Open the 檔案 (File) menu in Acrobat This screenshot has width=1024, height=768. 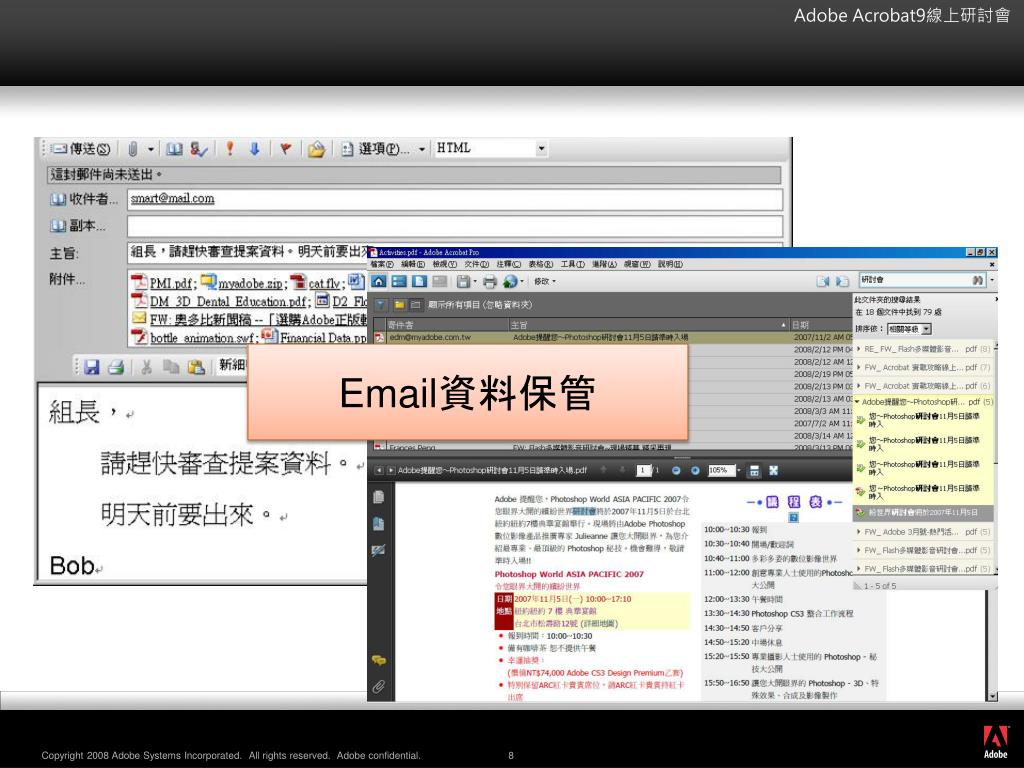pos(382,264)
